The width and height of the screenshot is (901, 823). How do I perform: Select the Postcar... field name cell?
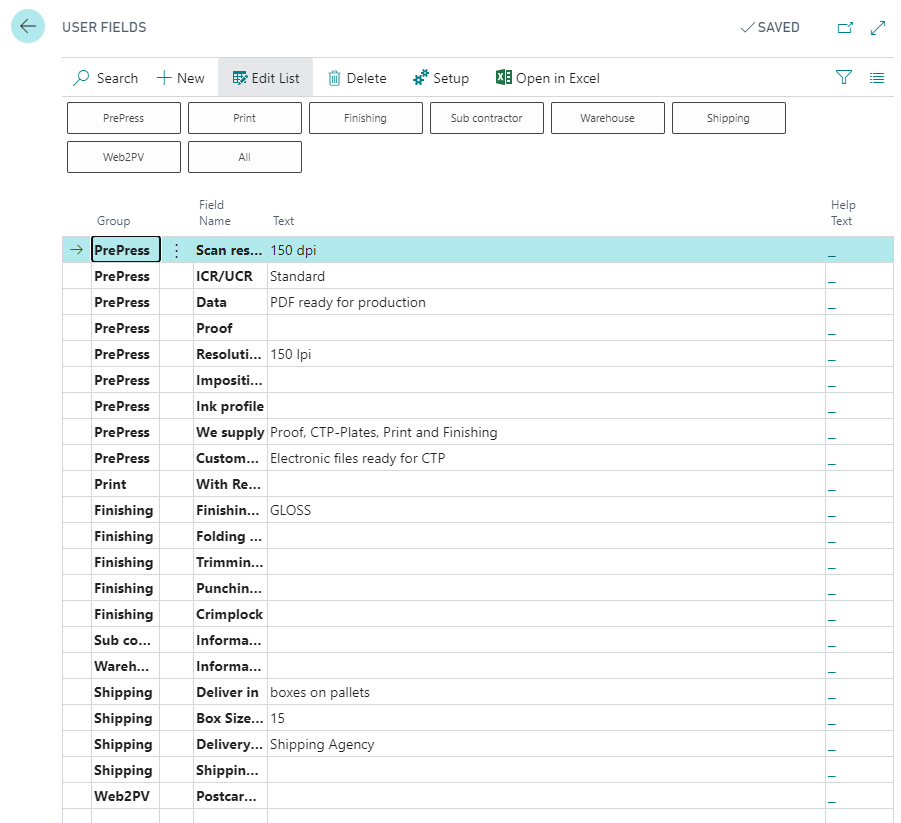tap(230, 796)
